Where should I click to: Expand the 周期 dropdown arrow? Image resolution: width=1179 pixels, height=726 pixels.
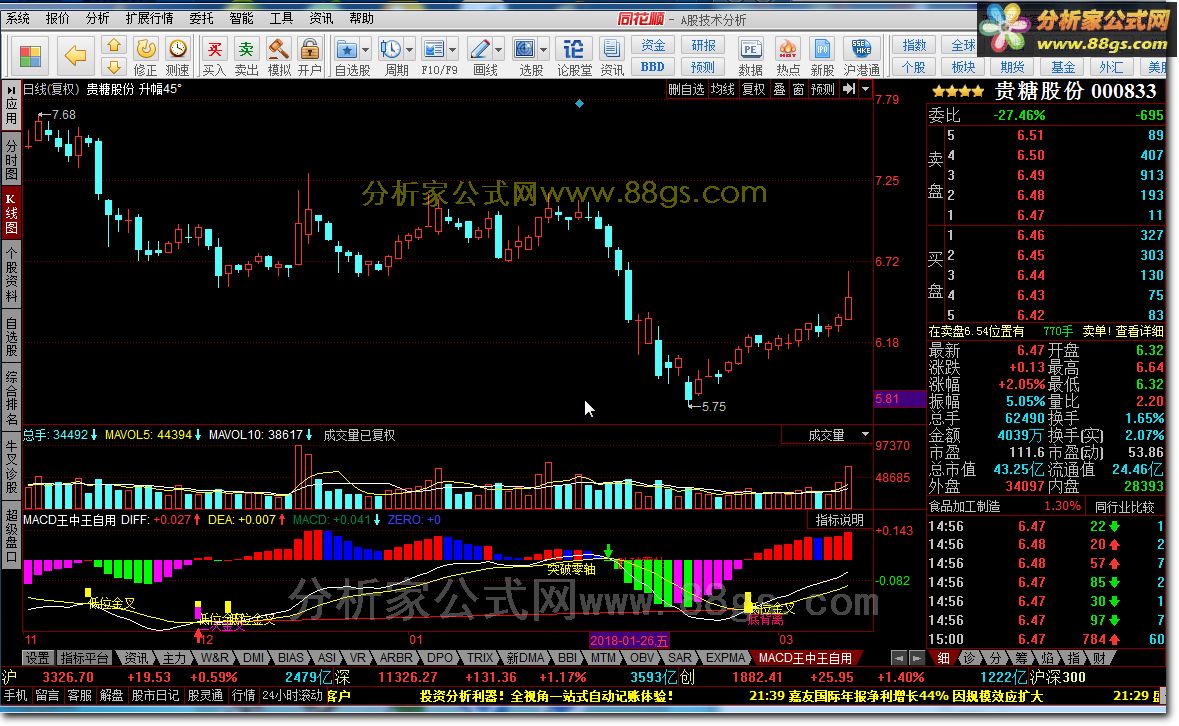pos(409,50)
